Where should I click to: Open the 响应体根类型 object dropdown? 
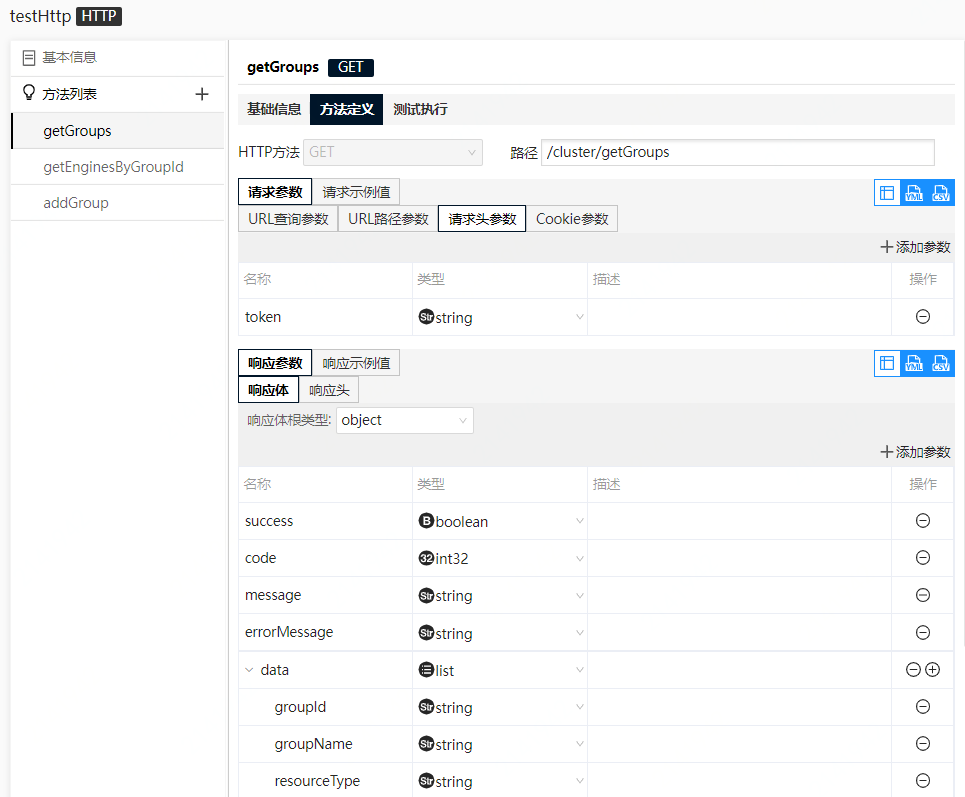404,420
